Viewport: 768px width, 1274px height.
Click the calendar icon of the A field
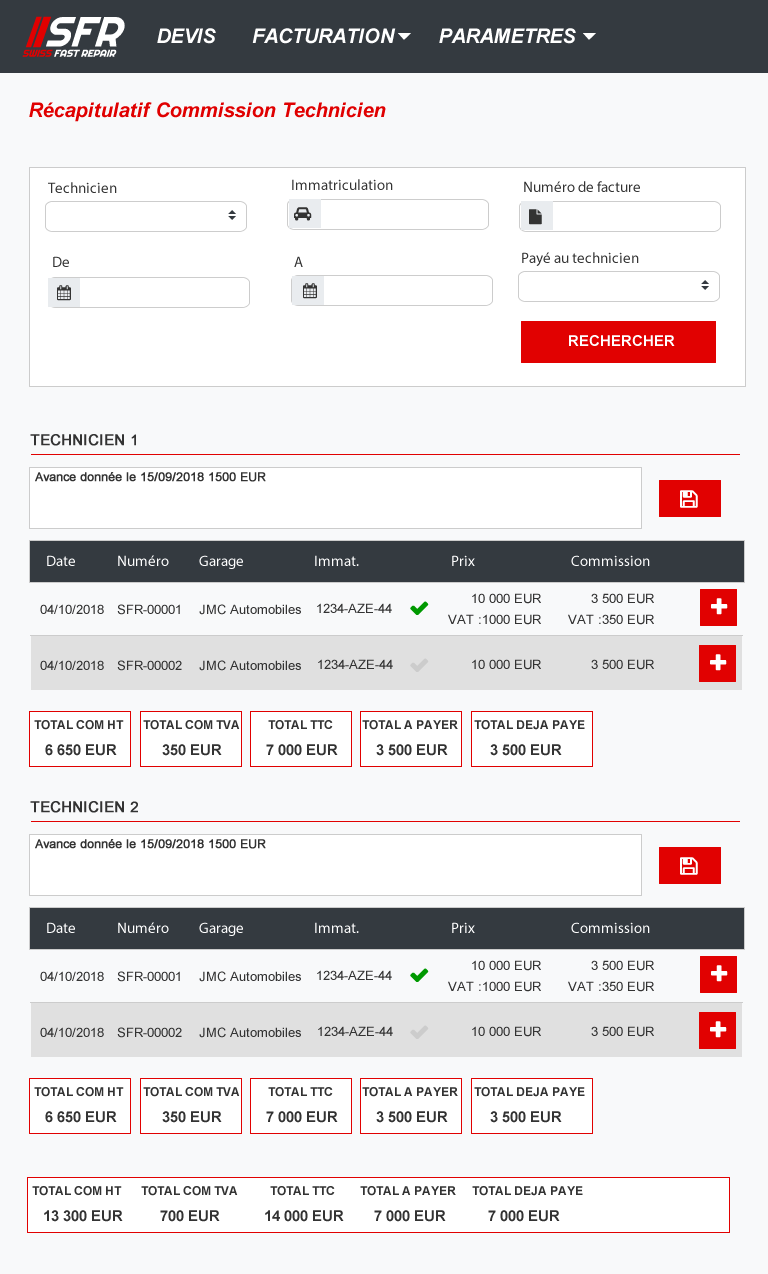point(309,291)
